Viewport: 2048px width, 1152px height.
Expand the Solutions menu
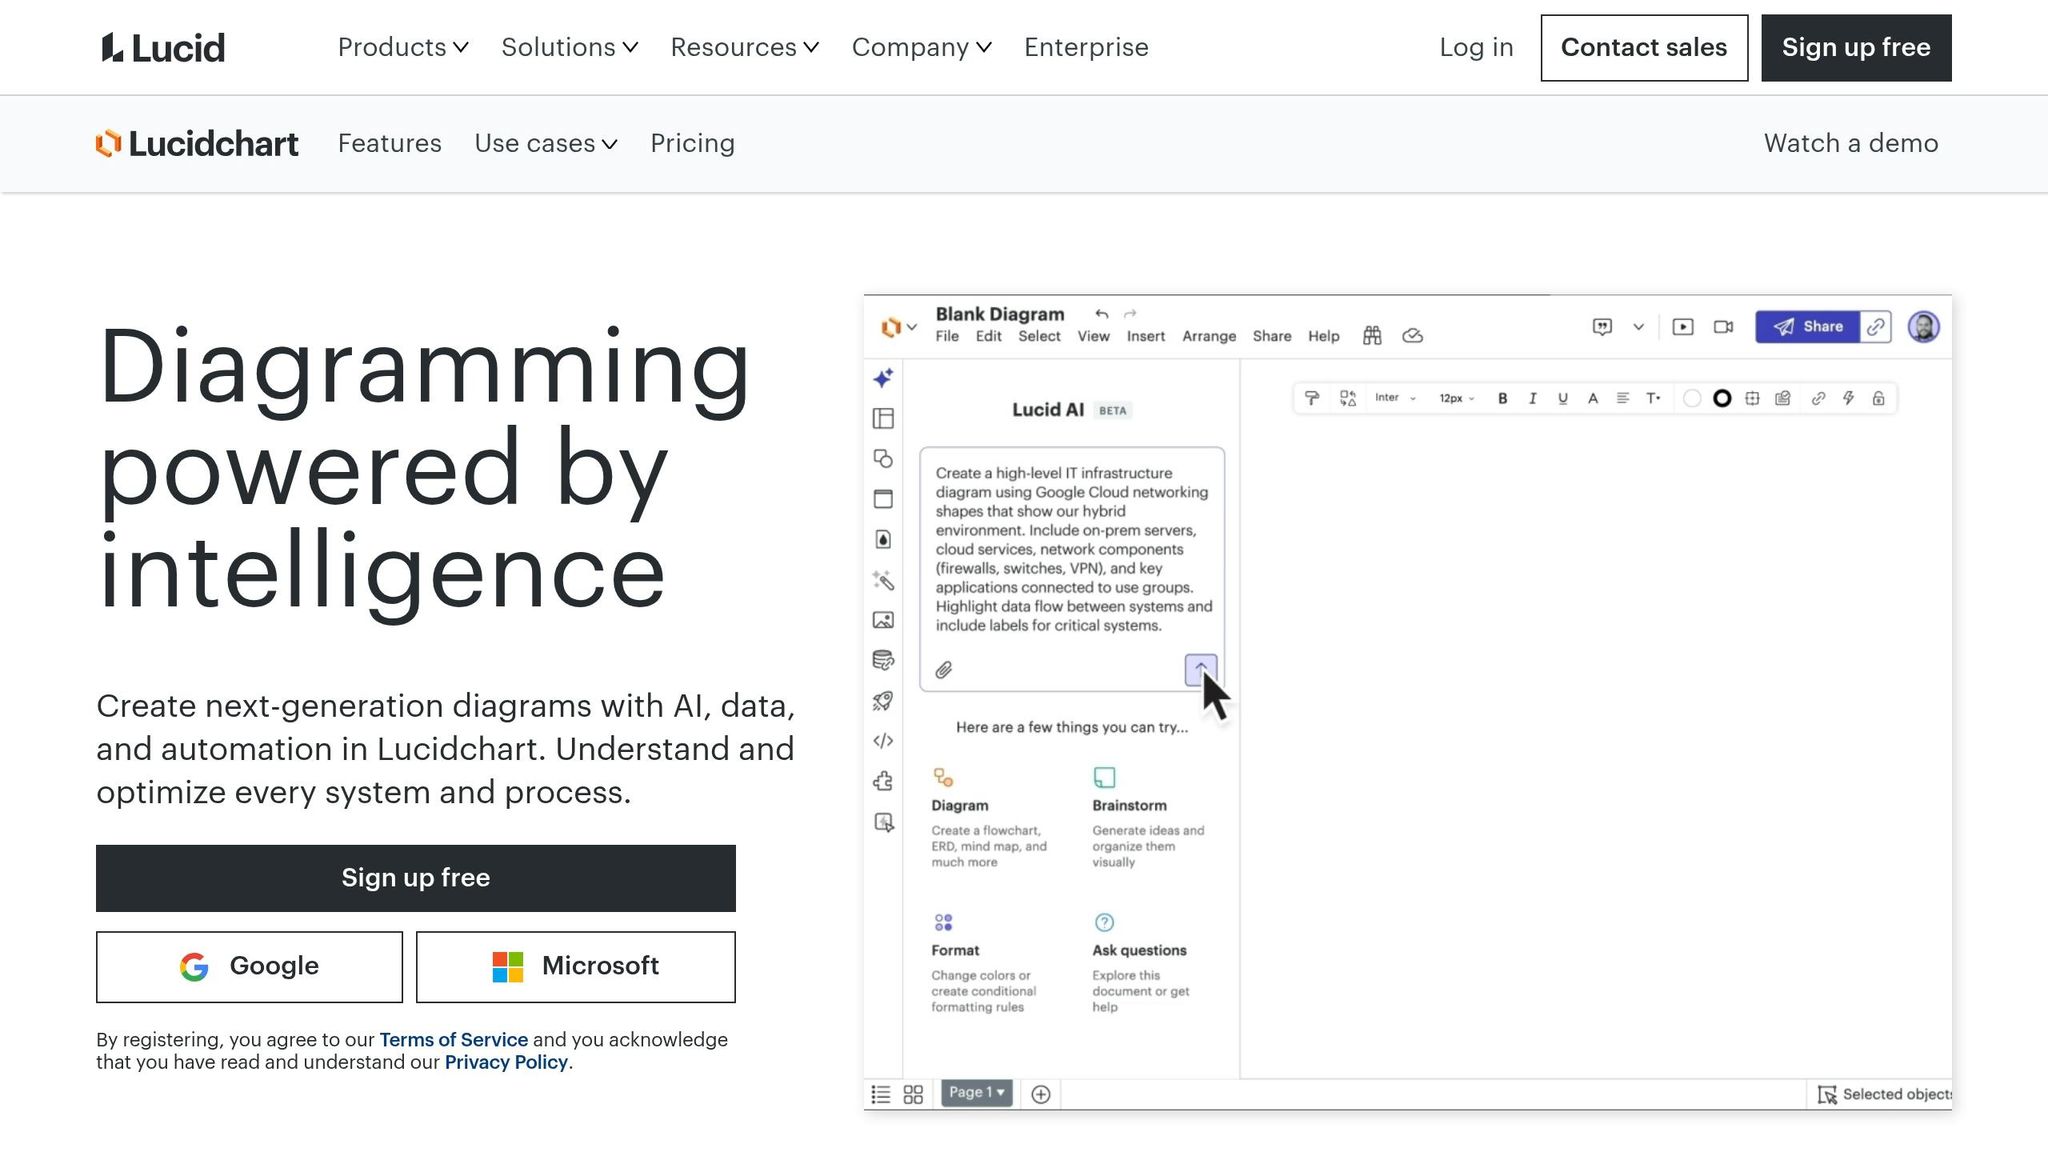click(x=570, y=47)
